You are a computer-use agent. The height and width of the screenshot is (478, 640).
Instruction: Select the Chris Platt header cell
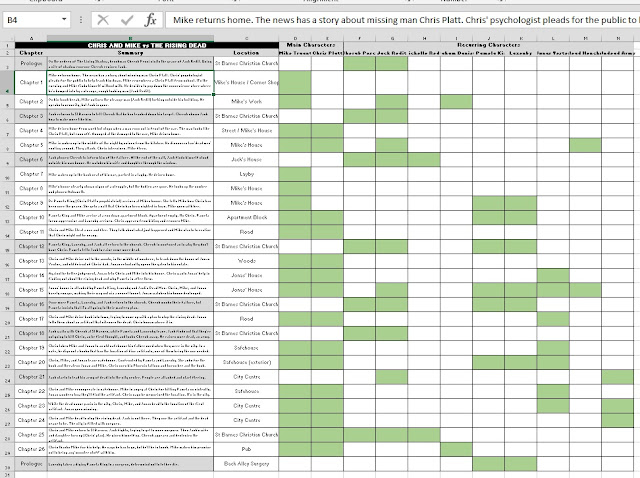click(327, 53)
